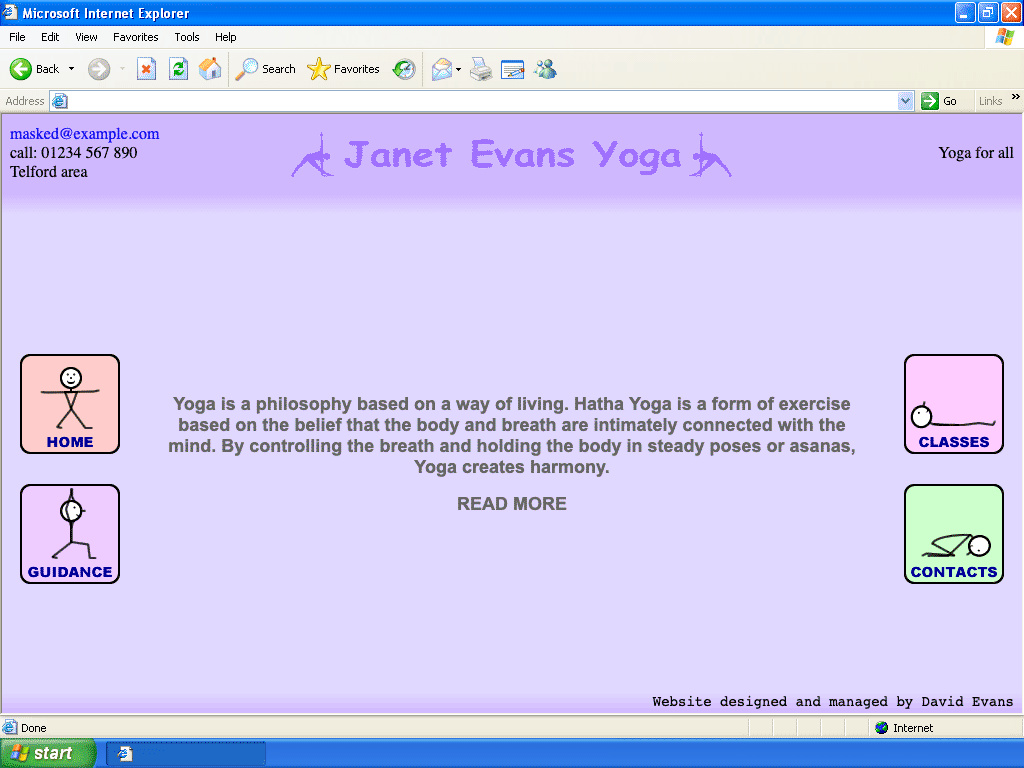Click the Start button on taskbar

(x=48, y=753)
